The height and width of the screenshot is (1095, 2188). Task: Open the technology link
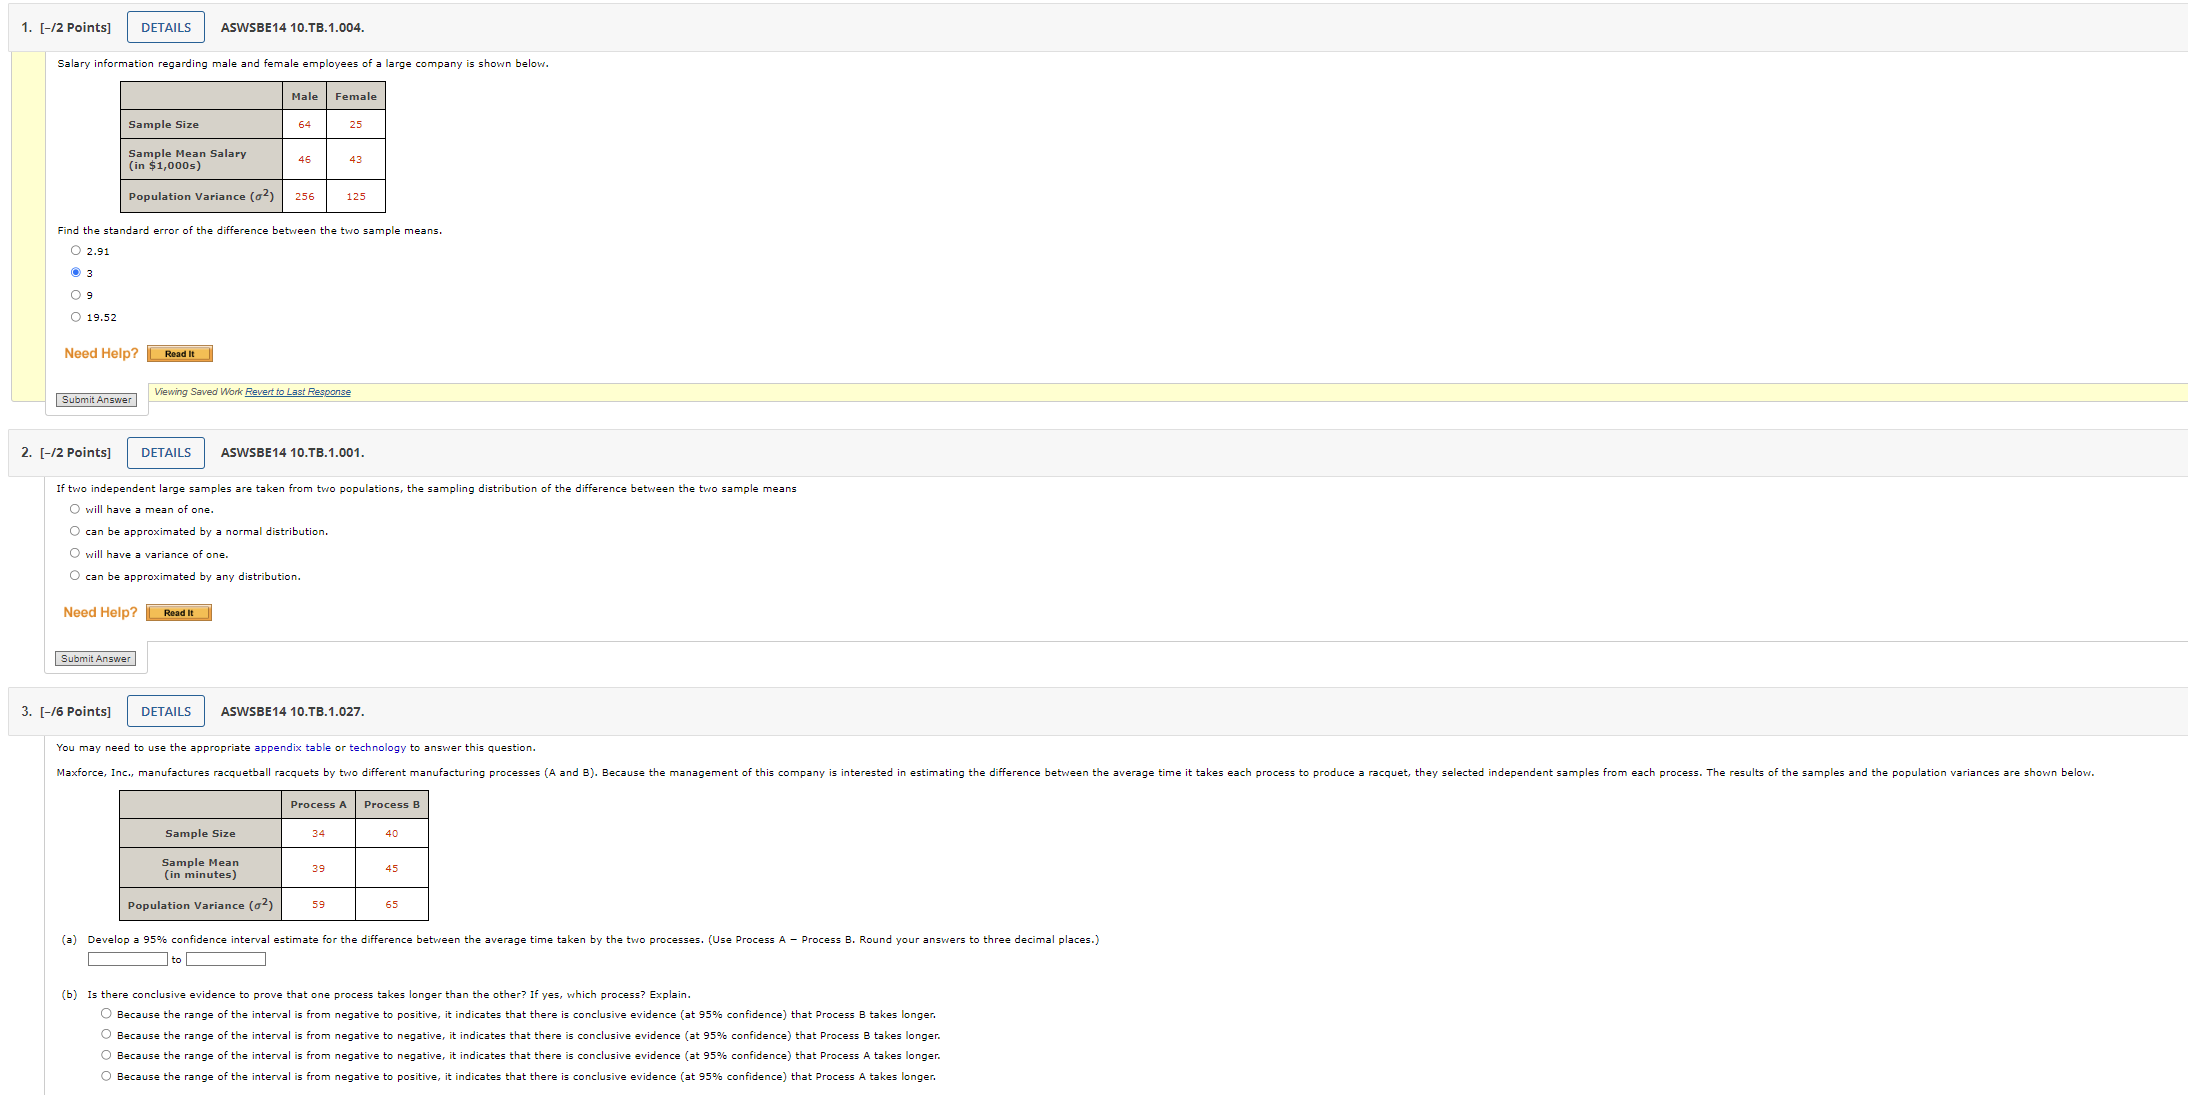tap(378, 748)
